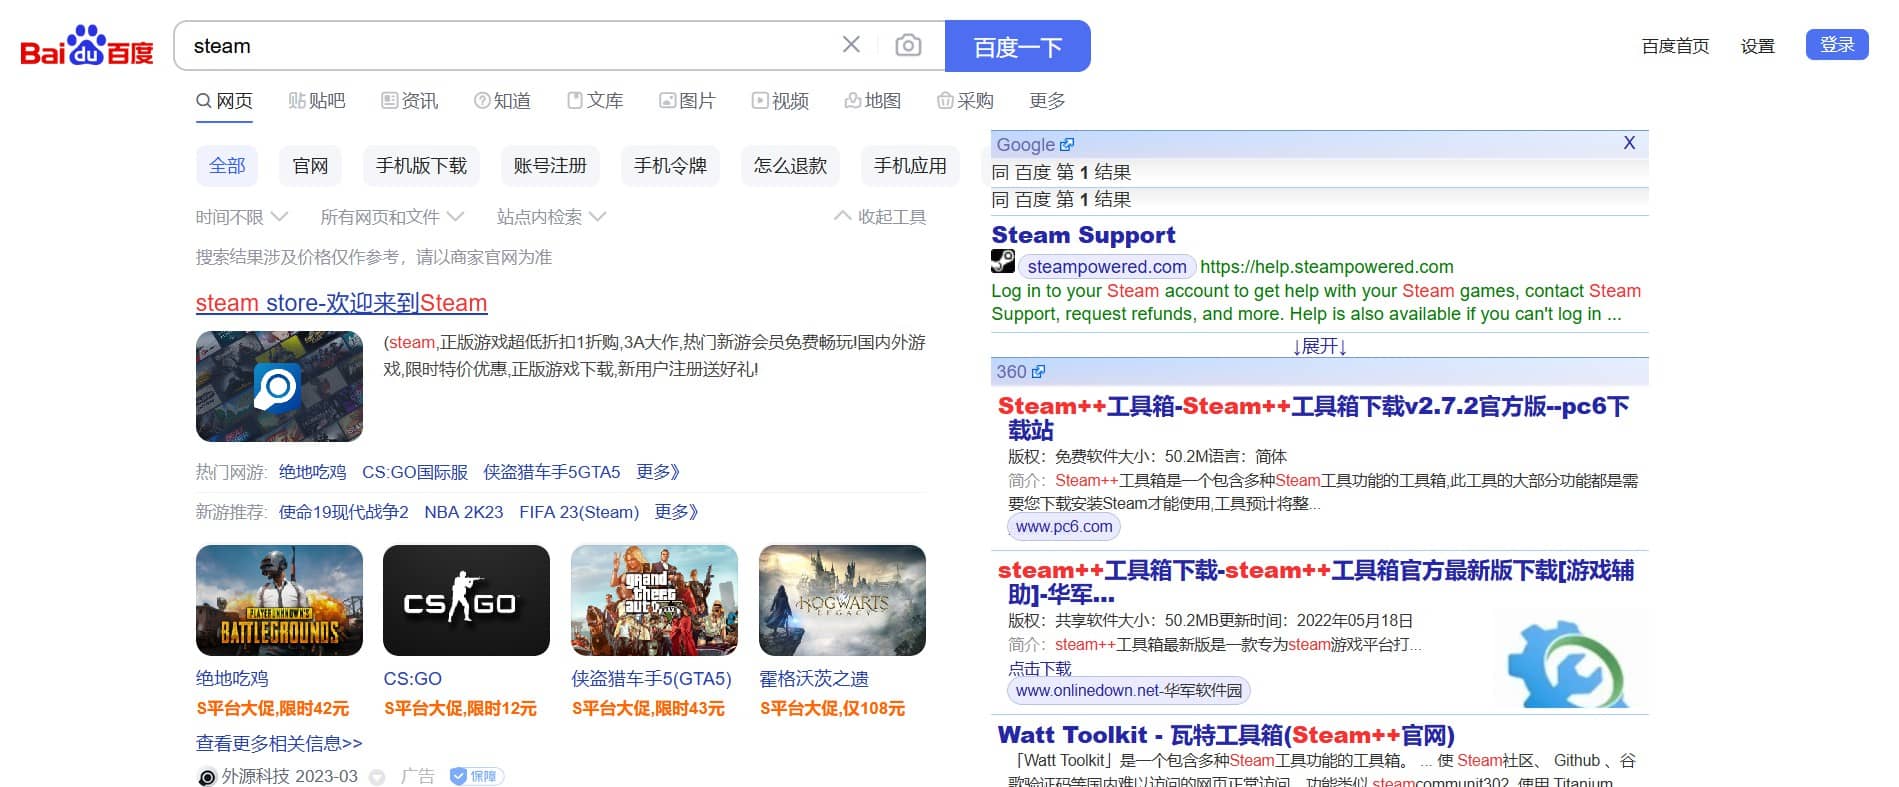Expand Google results with 展开

[x=1319, y=346]
